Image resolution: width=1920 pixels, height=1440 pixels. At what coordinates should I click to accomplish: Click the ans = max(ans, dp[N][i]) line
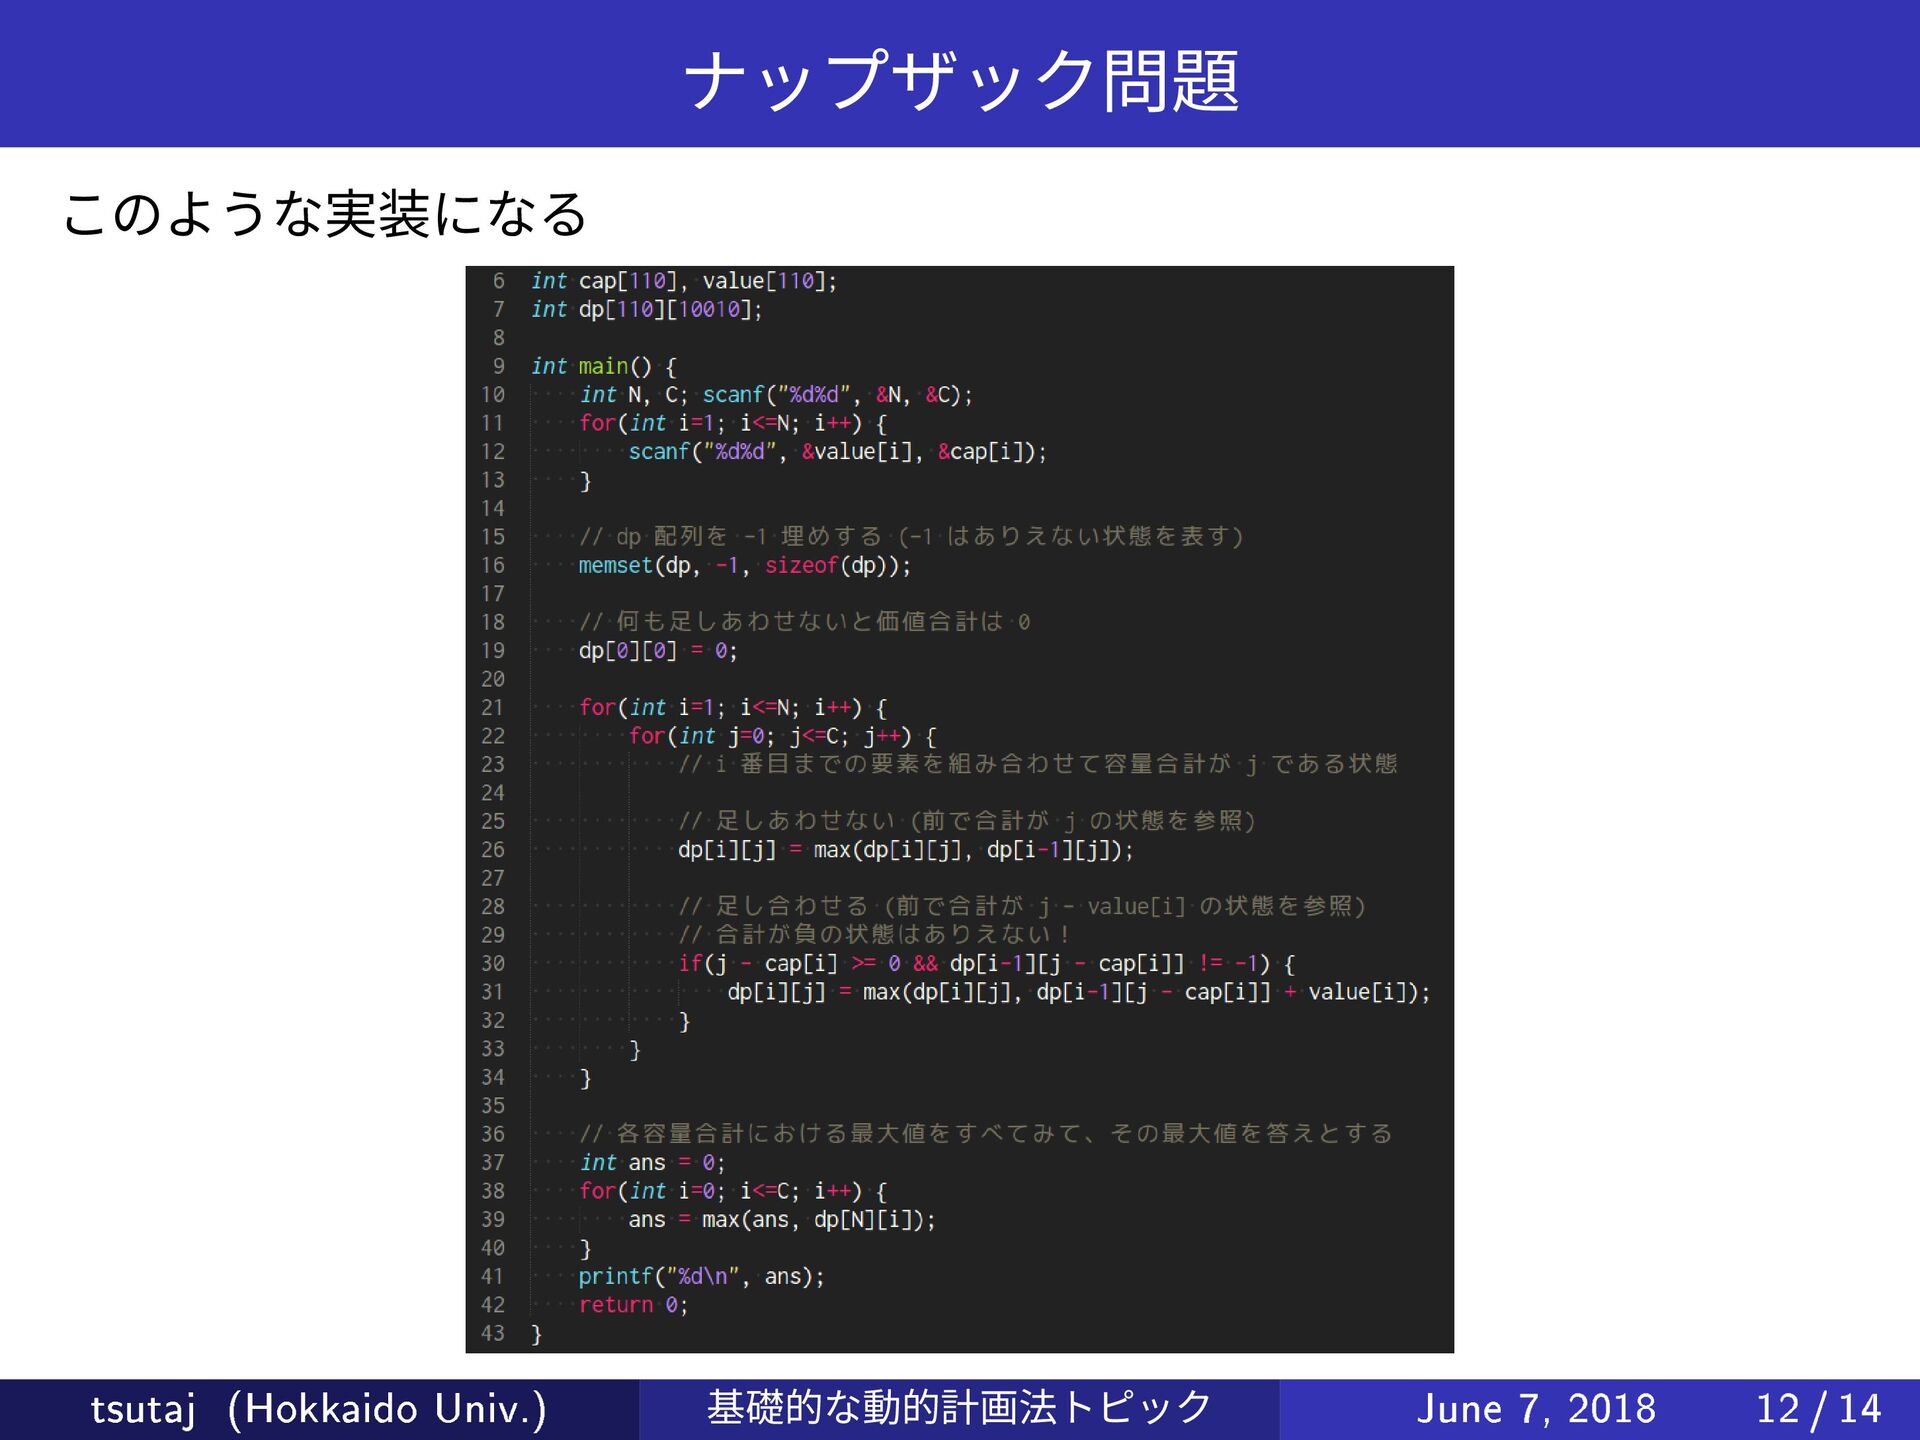pyautogui.click(x=781, y=1220)
